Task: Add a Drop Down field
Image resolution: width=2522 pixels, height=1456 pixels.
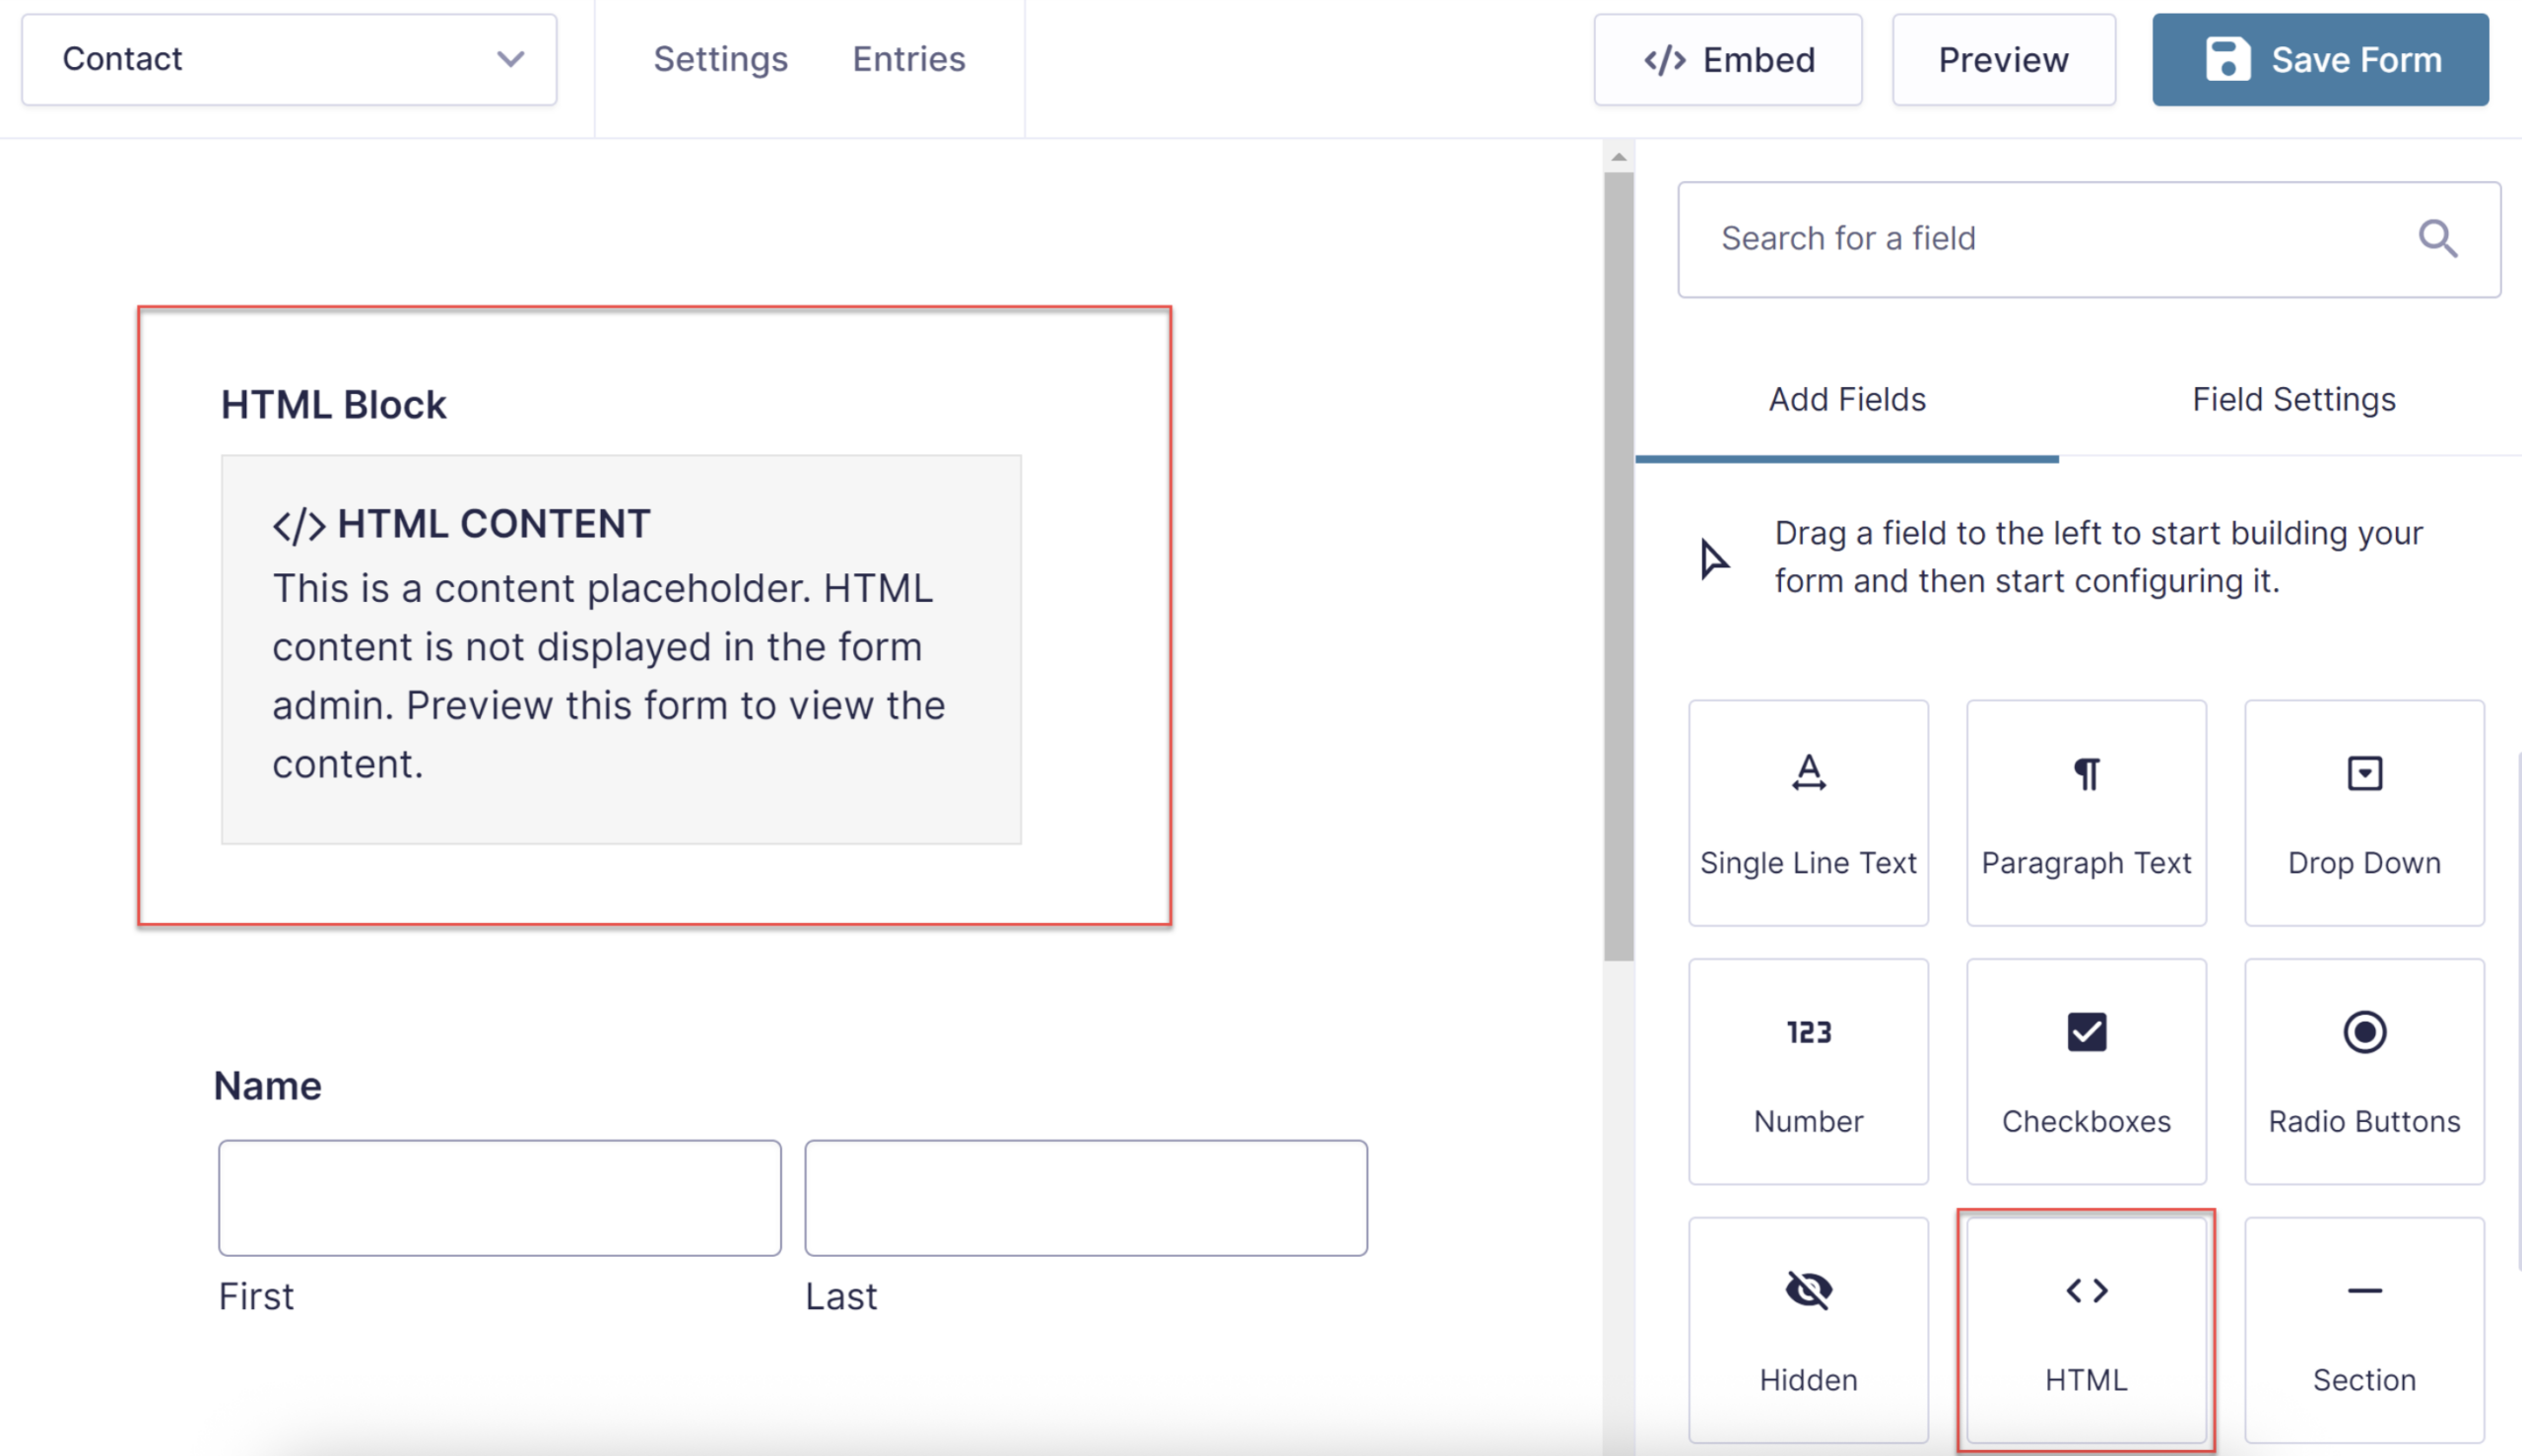Action: click(2364, 812)
